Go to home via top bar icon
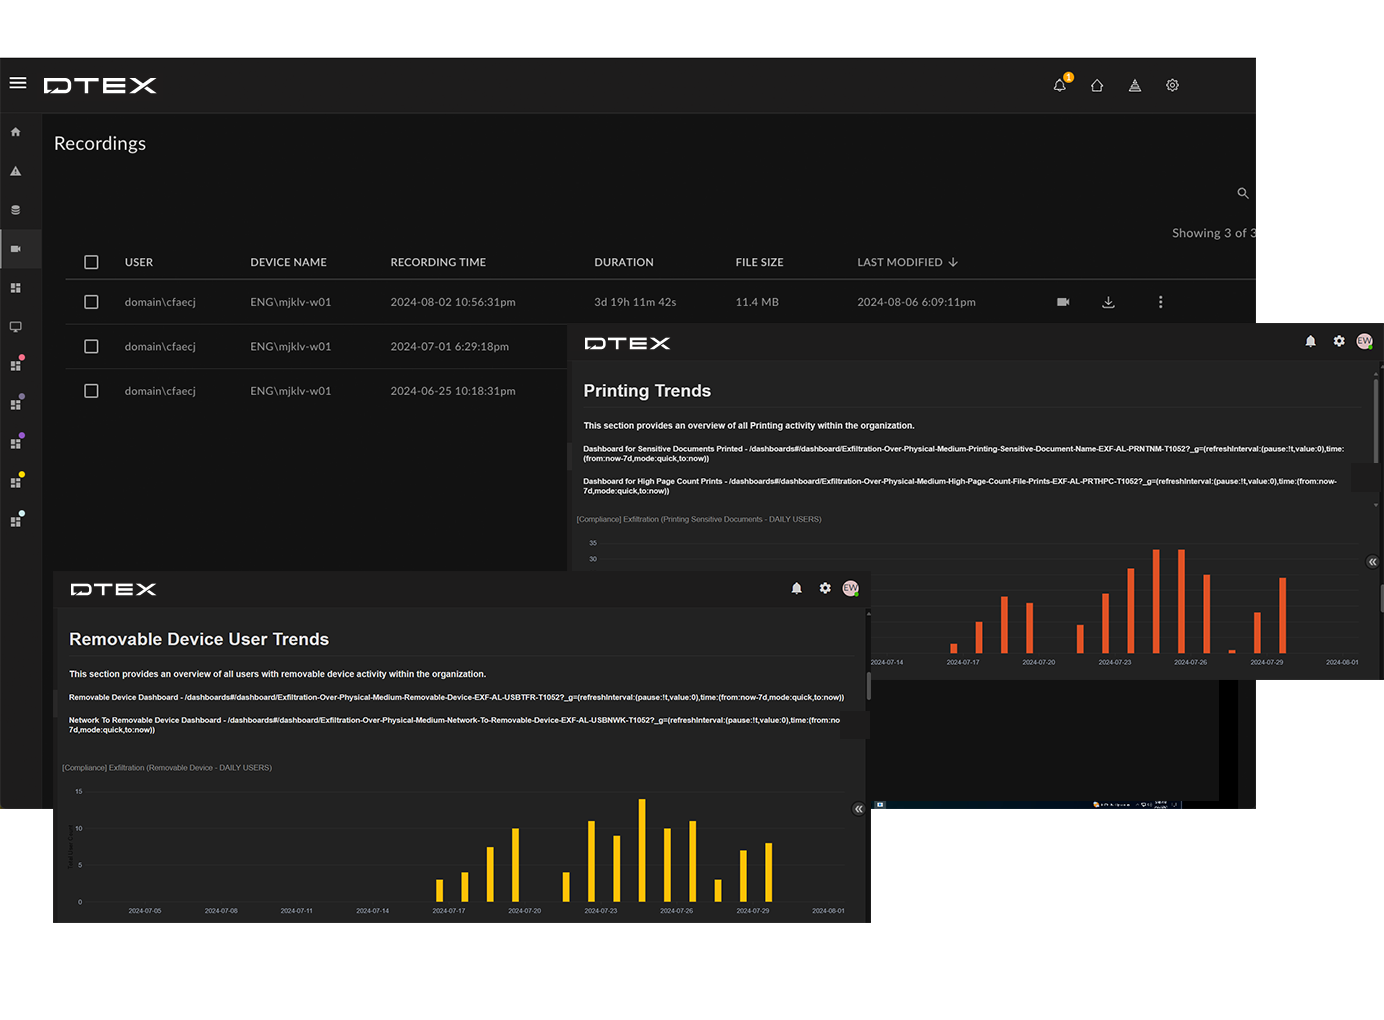 [x=1097, y=85]
